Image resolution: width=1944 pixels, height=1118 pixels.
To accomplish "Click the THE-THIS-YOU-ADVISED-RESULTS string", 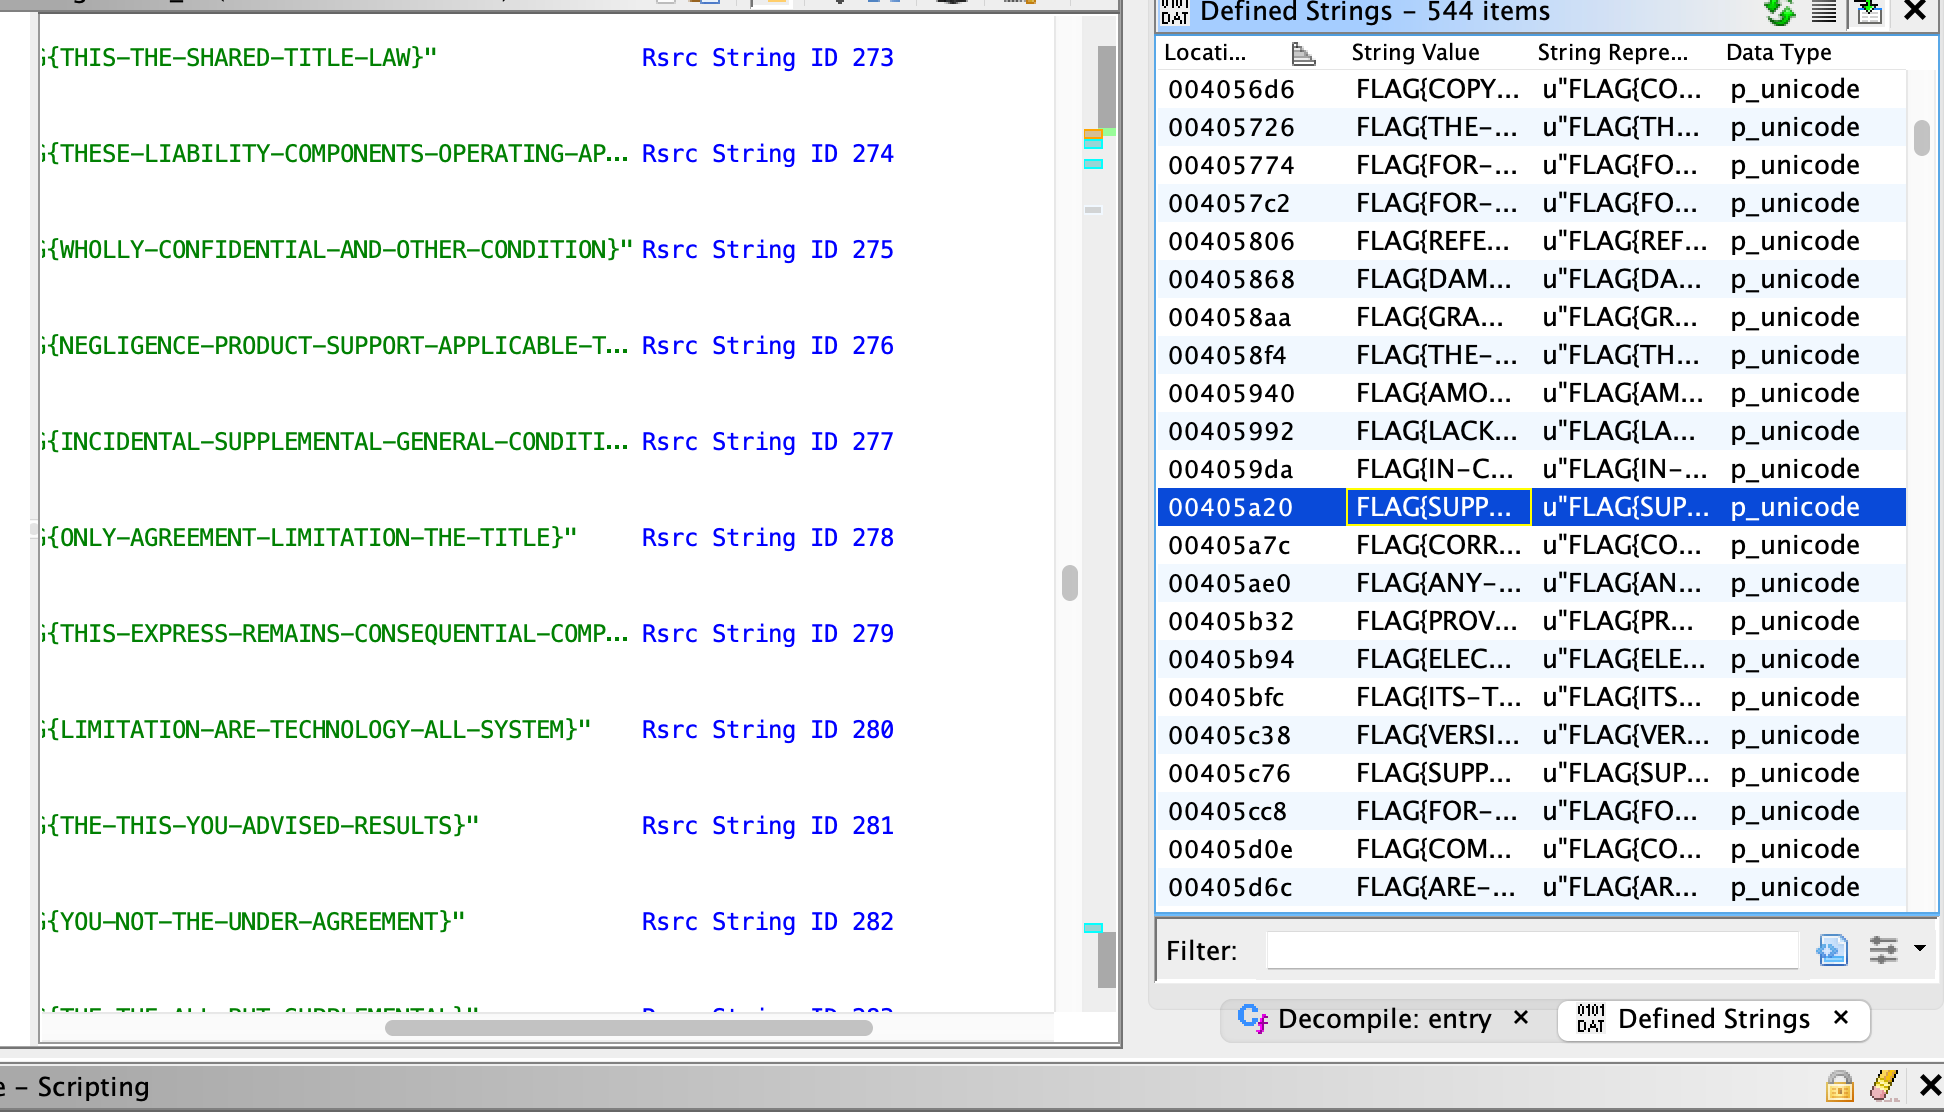I will tap(260, 826).
